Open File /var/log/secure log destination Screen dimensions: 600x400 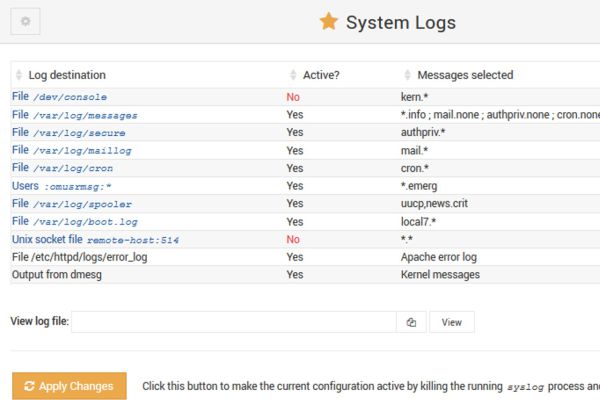[x=68, y=132]
